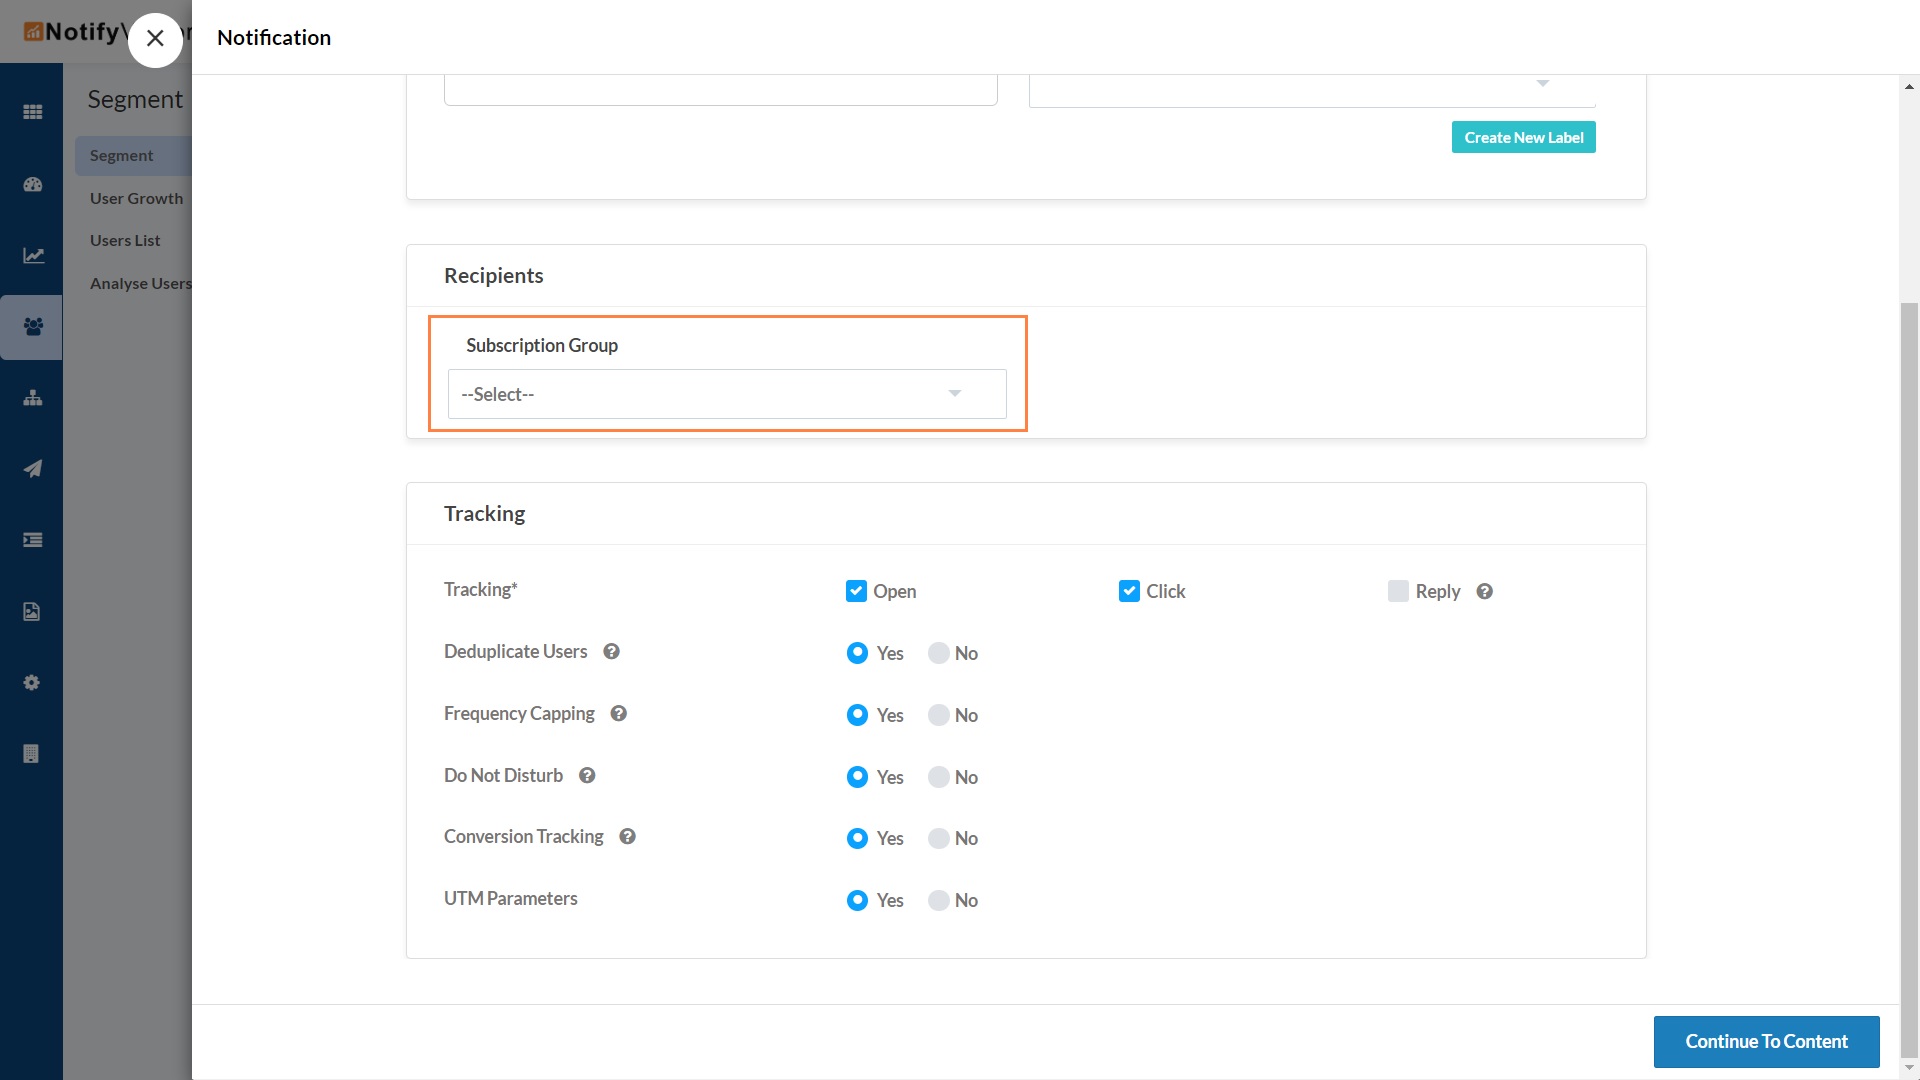Click help icon beside Deduplicate Users
Image resolution: width=1920 pixels, height=1080 pixels.
tap(611, 651)
